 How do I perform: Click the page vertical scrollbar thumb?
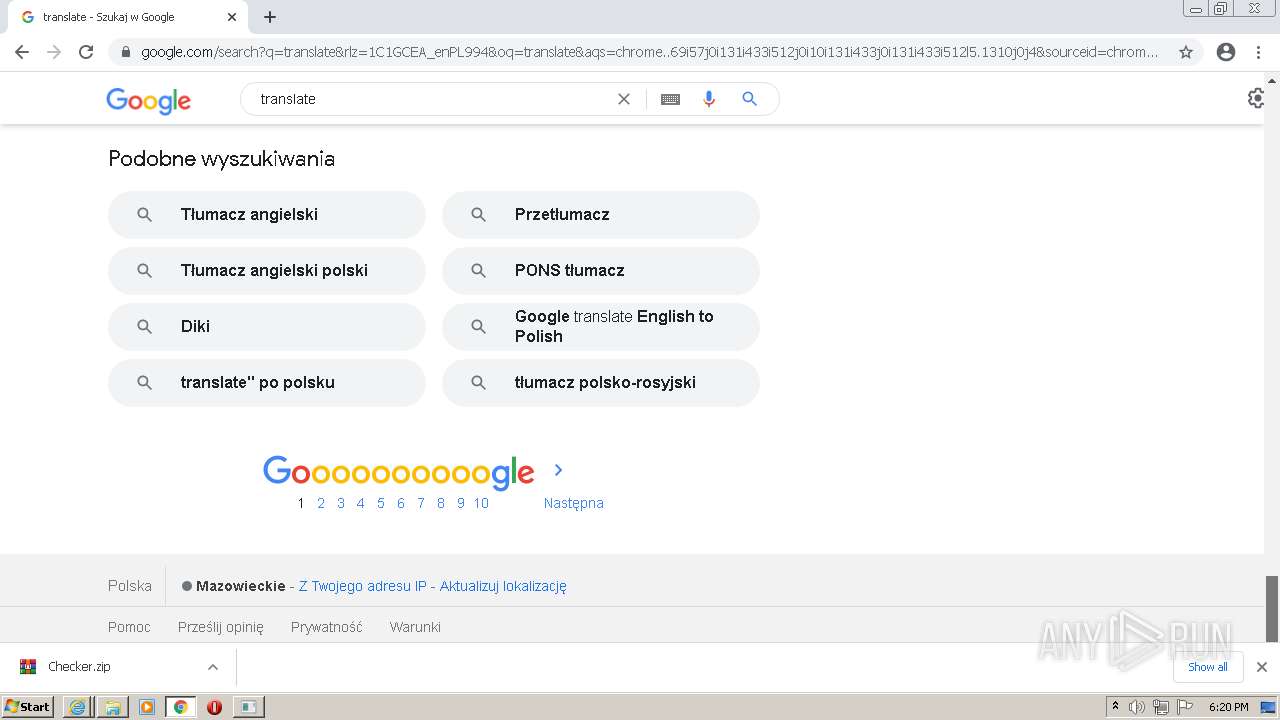(1272, 608)
